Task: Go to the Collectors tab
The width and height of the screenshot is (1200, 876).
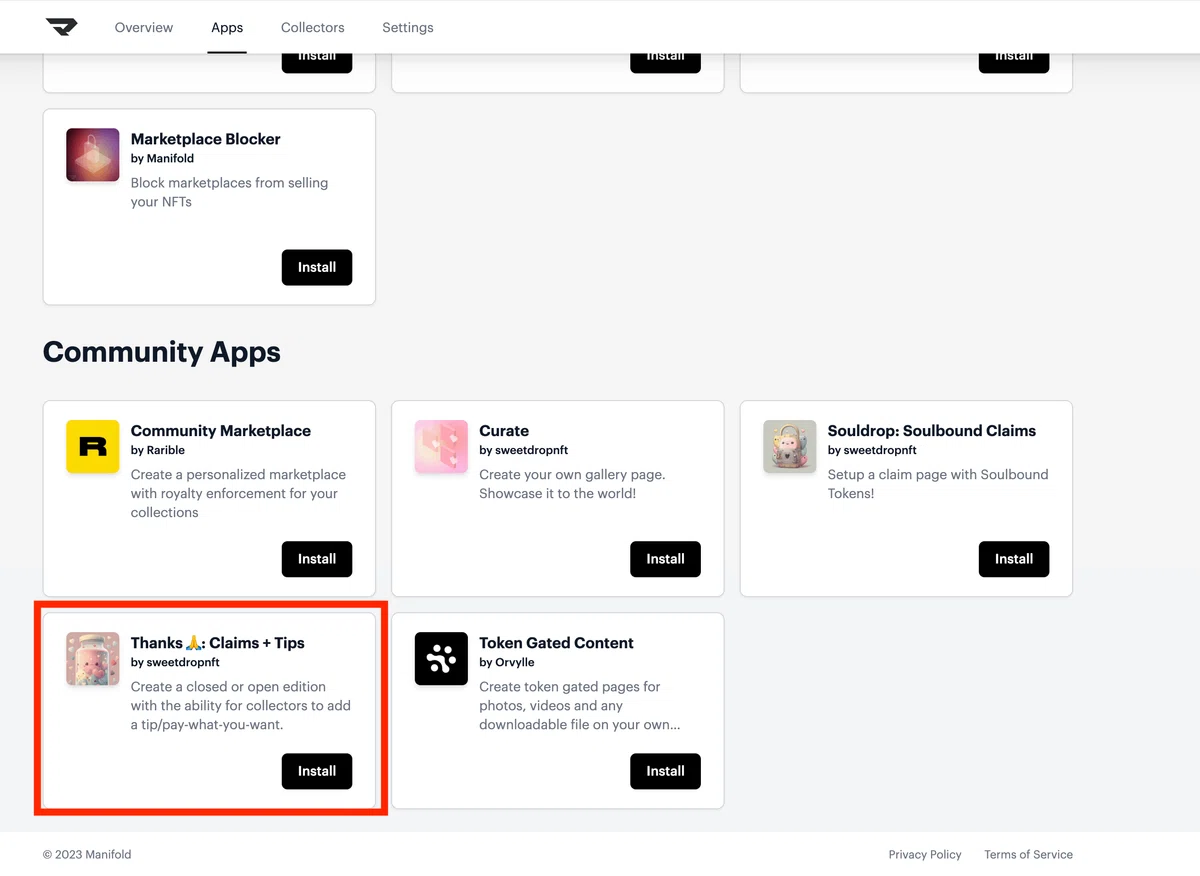Action: [x=313, y=27]
